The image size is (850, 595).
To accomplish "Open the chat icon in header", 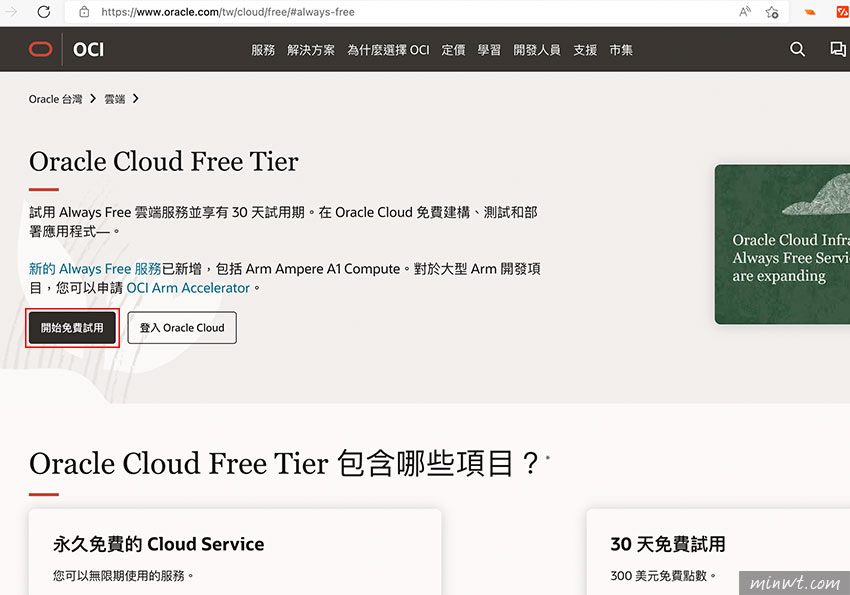I will [838, 49].
